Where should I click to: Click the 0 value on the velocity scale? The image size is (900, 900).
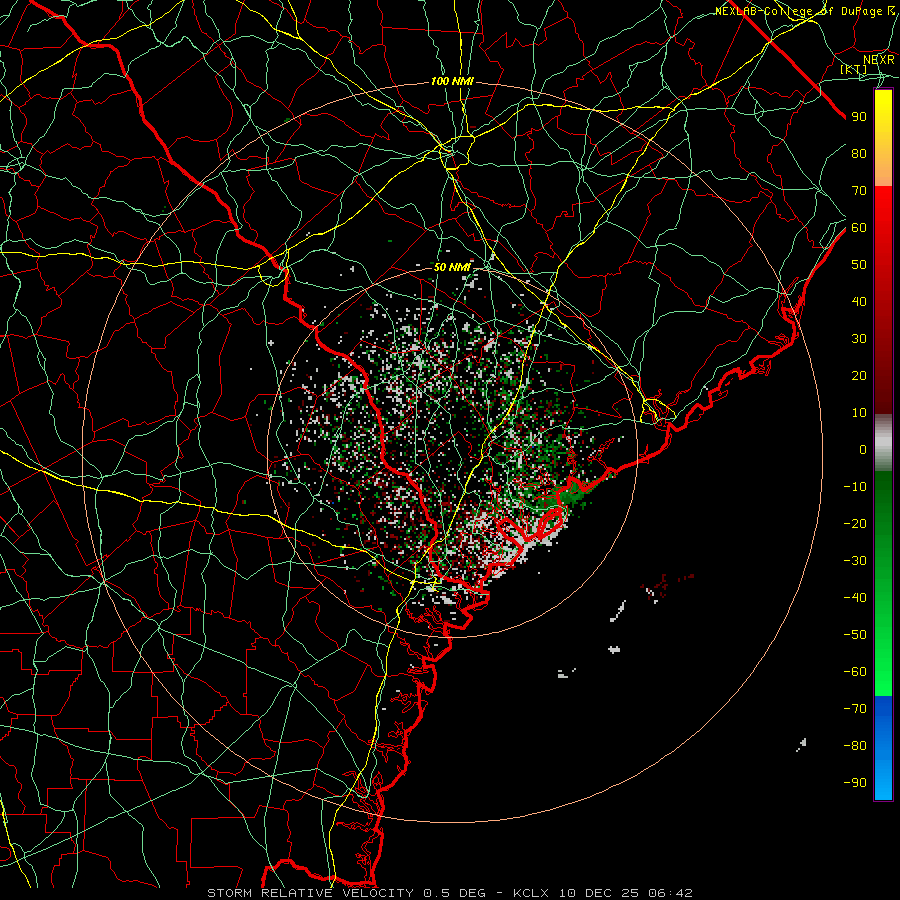click(x=863, y=450)
